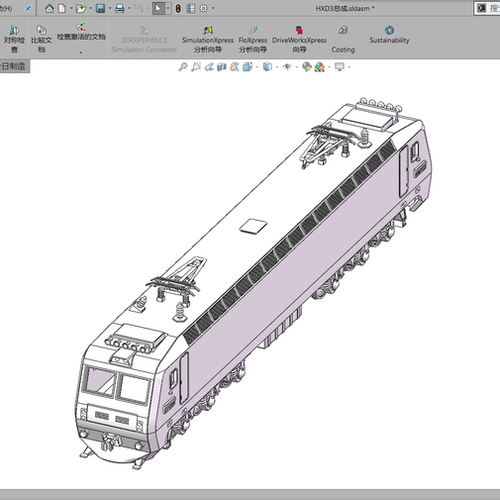Viewport: 500px width, 500px height.
Task: Toggle Section View icon
Action: (222, 67)
